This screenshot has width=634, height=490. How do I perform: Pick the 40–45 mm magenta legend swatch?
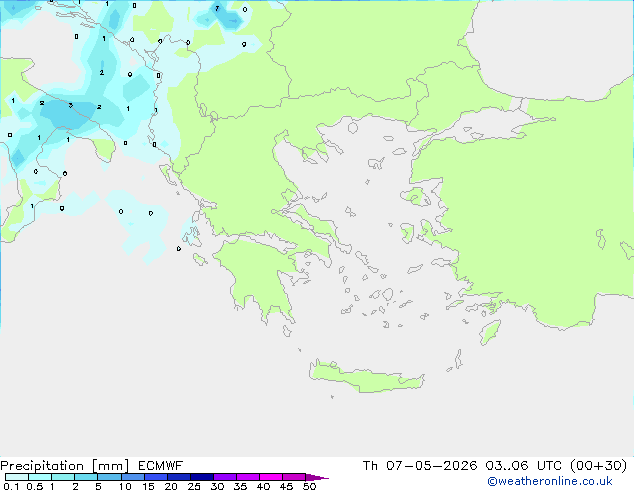tap(271, 477)
